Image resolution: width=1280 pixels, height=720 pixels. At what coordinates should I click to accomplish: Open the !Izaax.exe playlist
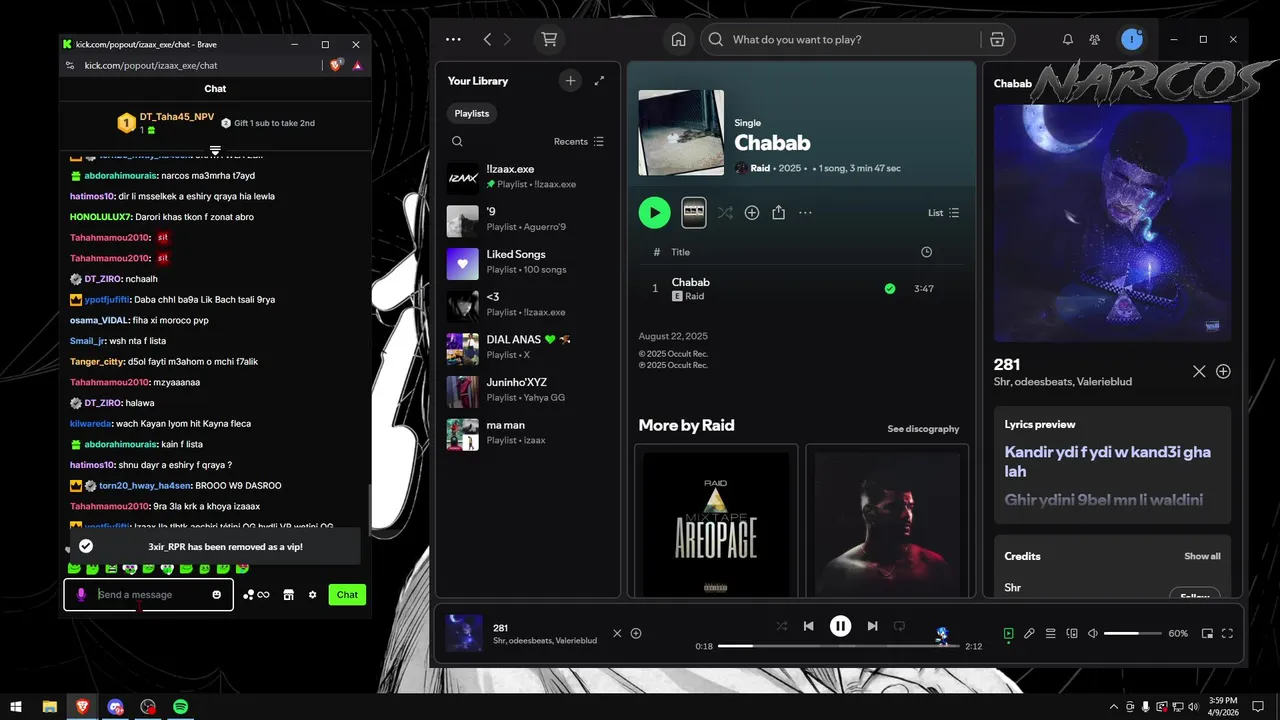tap(528, 177)
